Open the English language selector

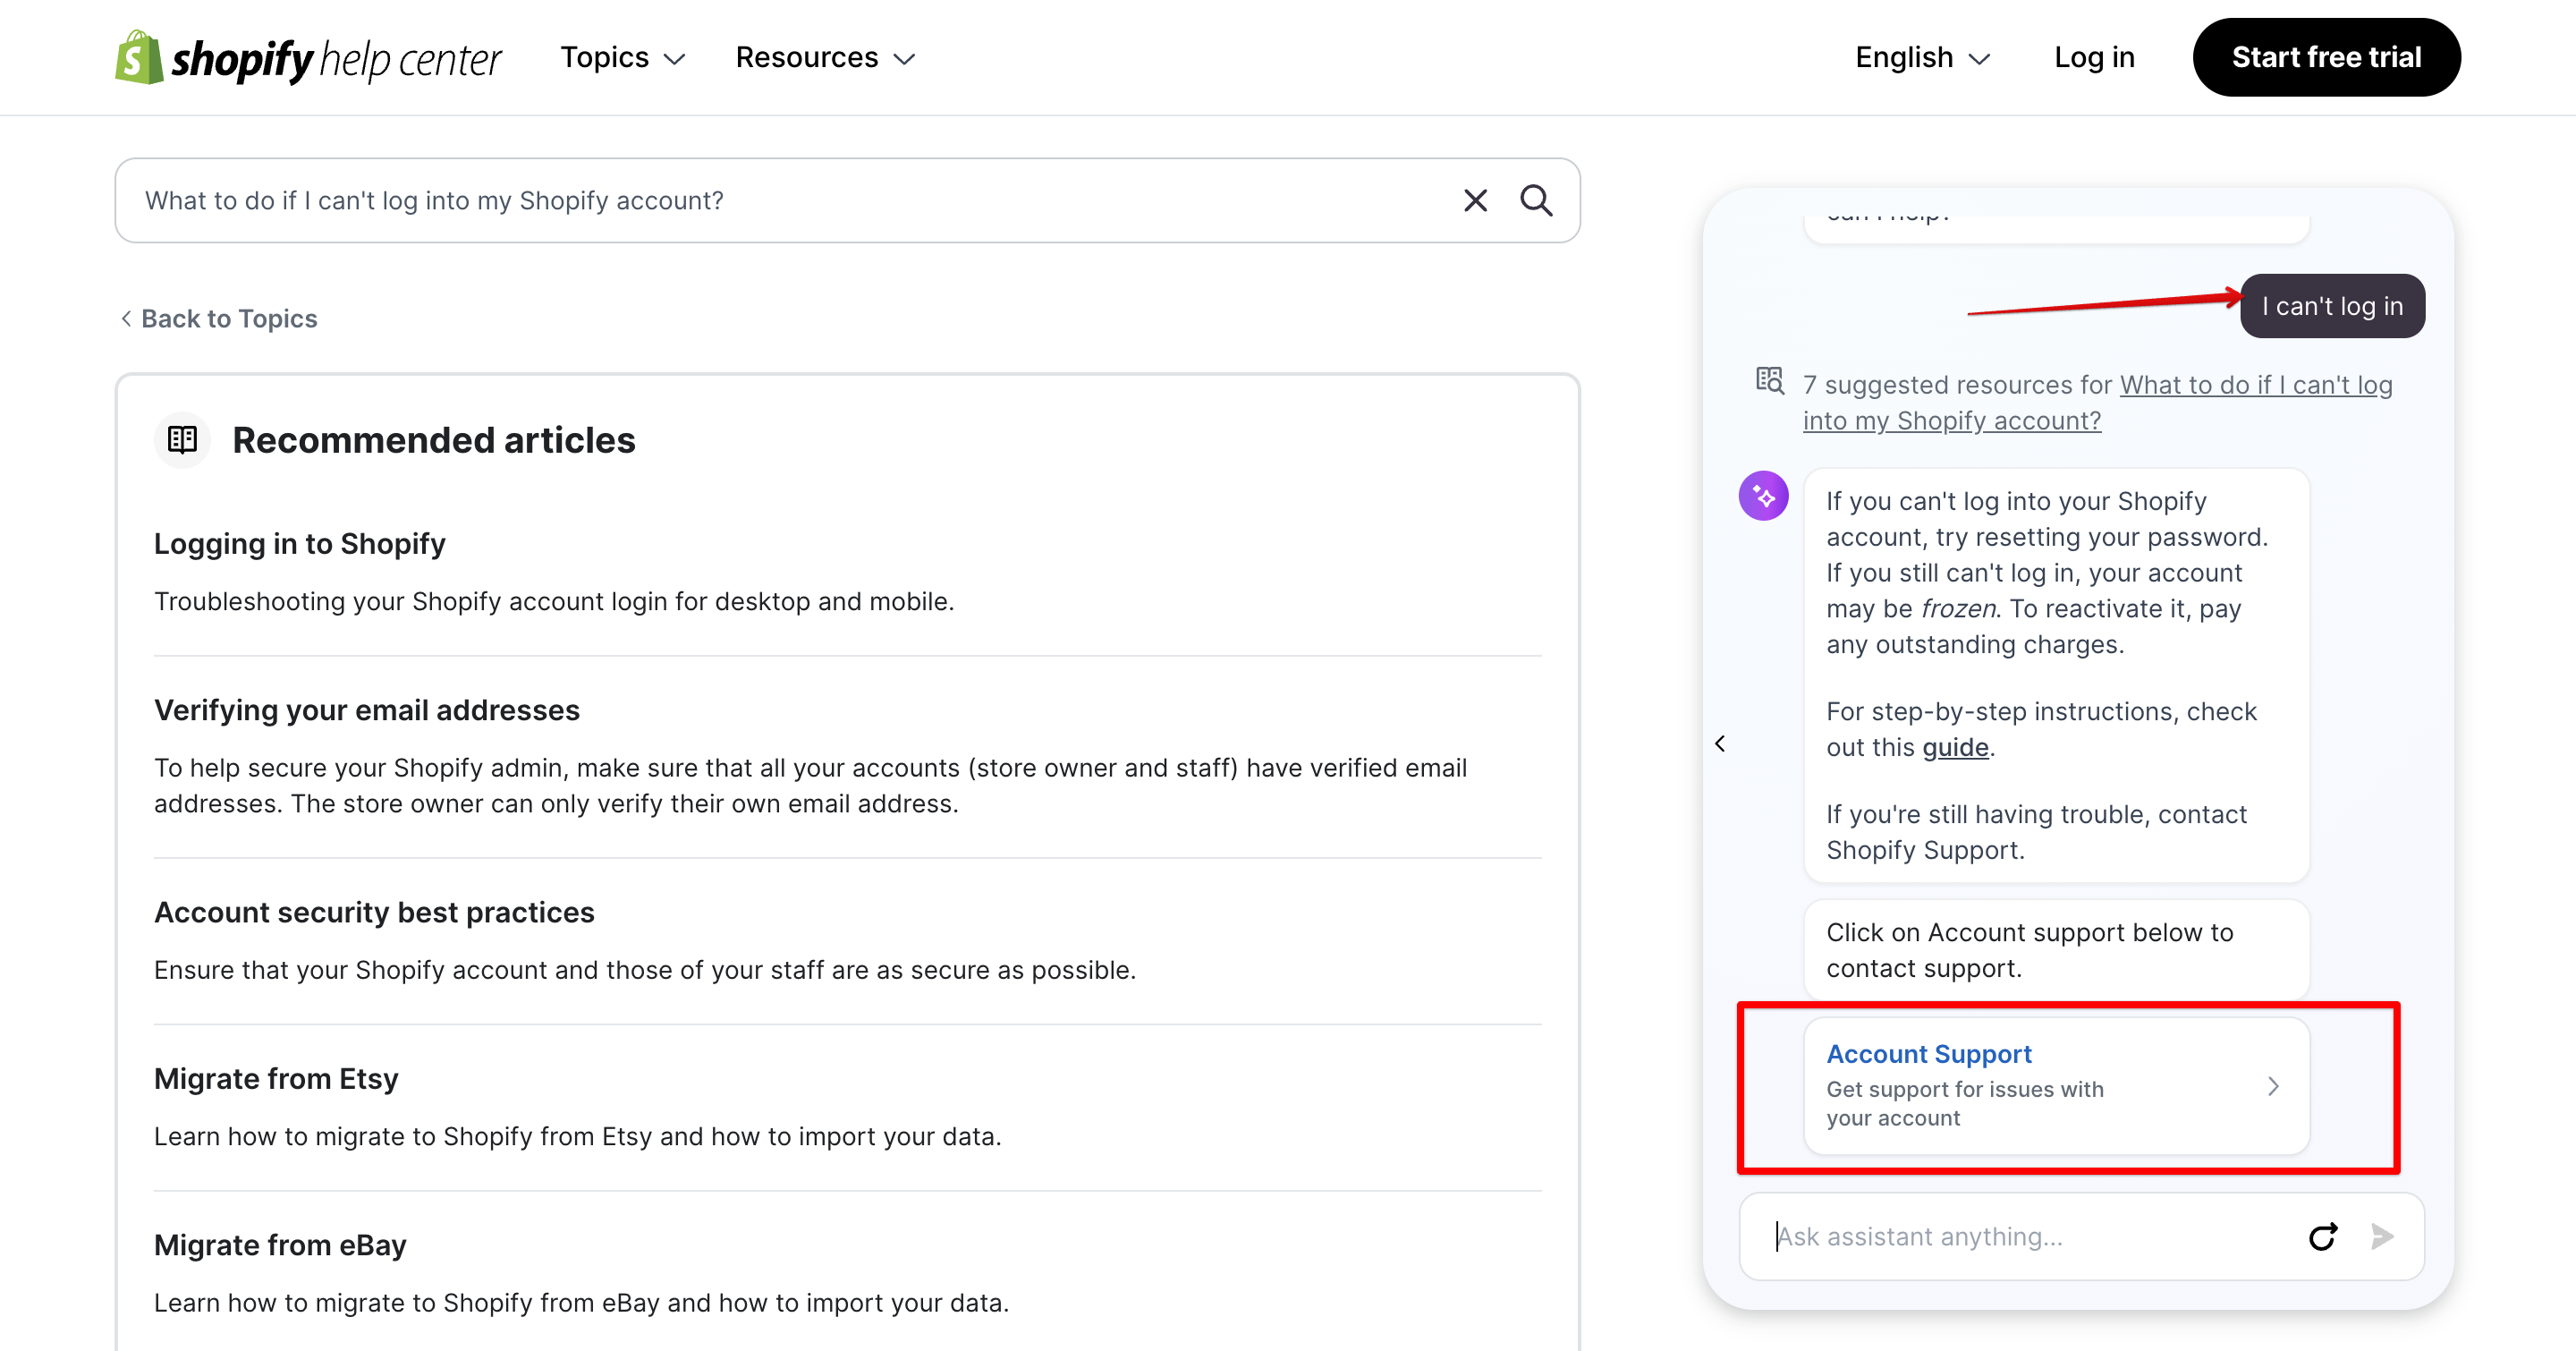pos(1922,58)
